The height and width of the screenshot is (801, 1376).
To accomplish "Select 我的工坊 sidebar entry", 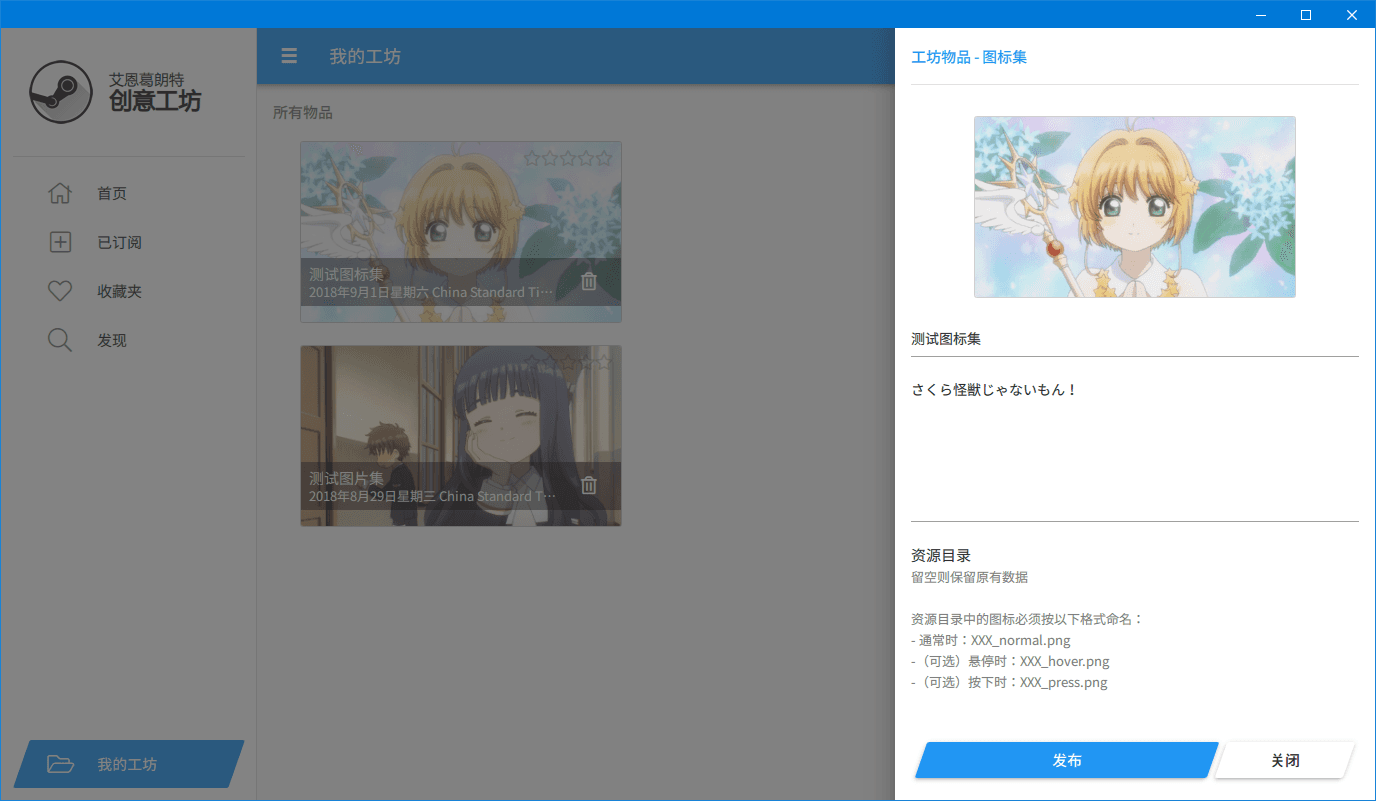I will click(x=129, y=764).
